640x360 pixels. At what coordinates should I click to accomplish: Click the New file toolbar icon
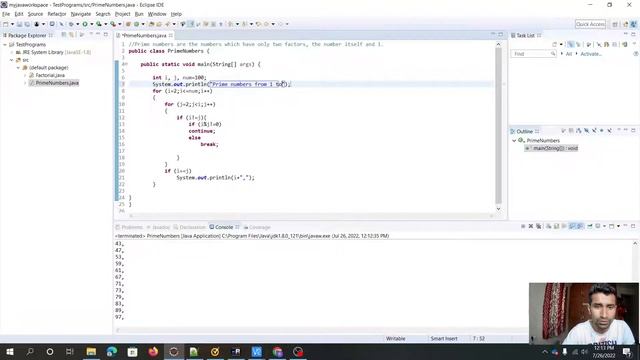click(6, 24)
